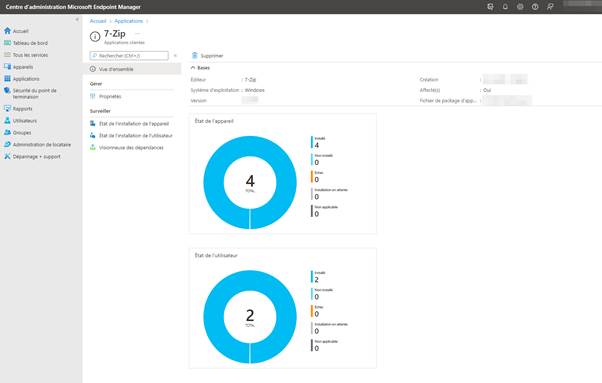Image resolution: width=602 pixels, height=383 pixels.
Task: Open the ellipsis menu next to 7-Zip
Action: (x=137, y=33)
